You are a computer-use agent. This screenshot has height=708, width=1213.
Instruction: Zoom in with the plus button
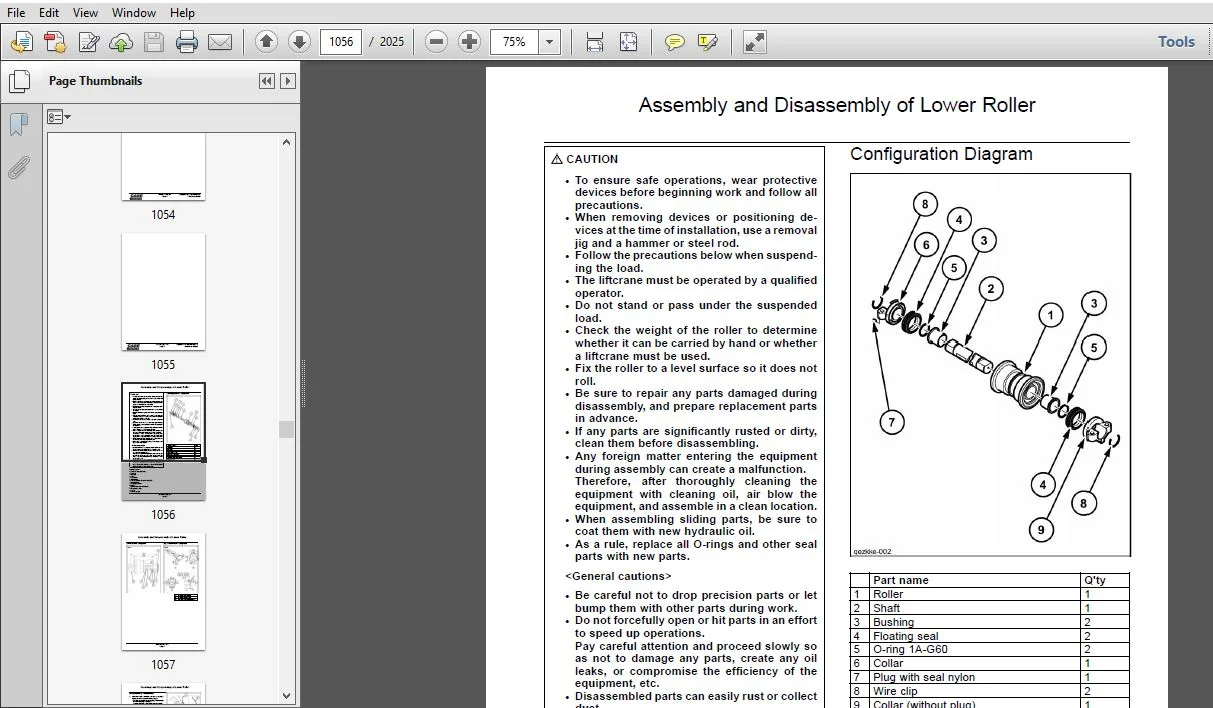tap(469, 42)
